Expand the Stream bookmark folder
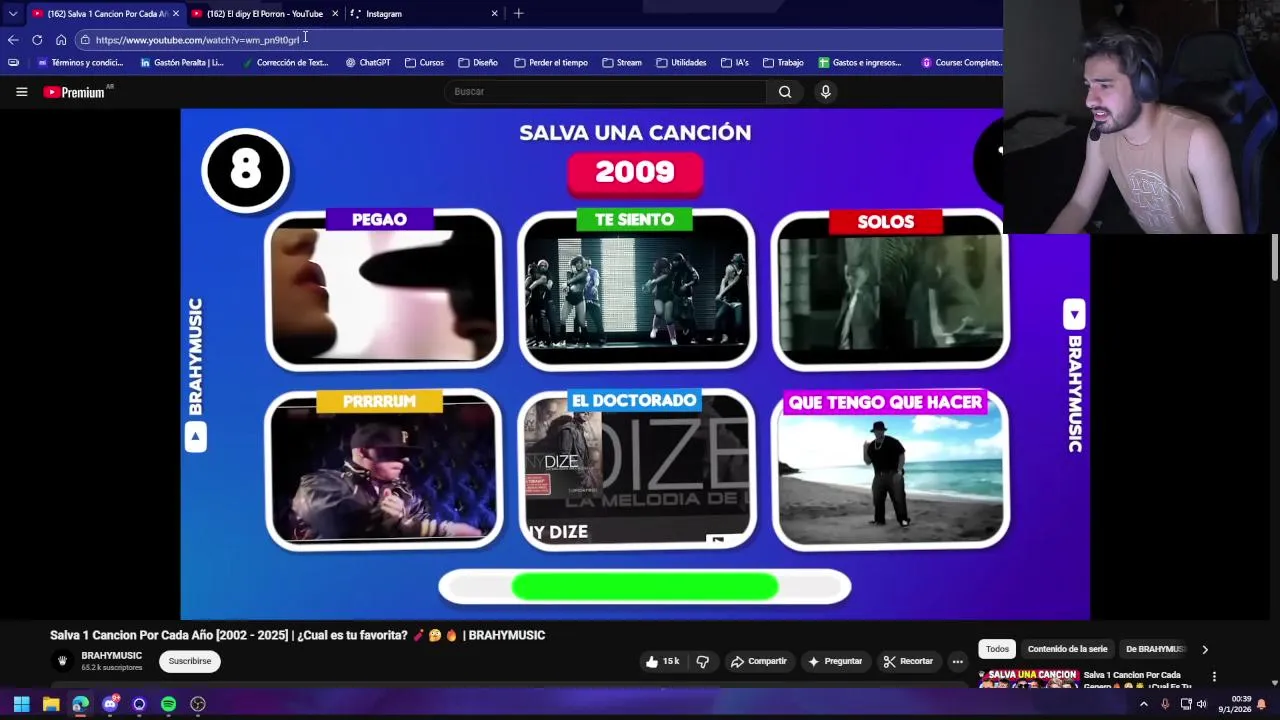Image resolution: width=1280 pixels, height=720 pixels. coord(621,62)
